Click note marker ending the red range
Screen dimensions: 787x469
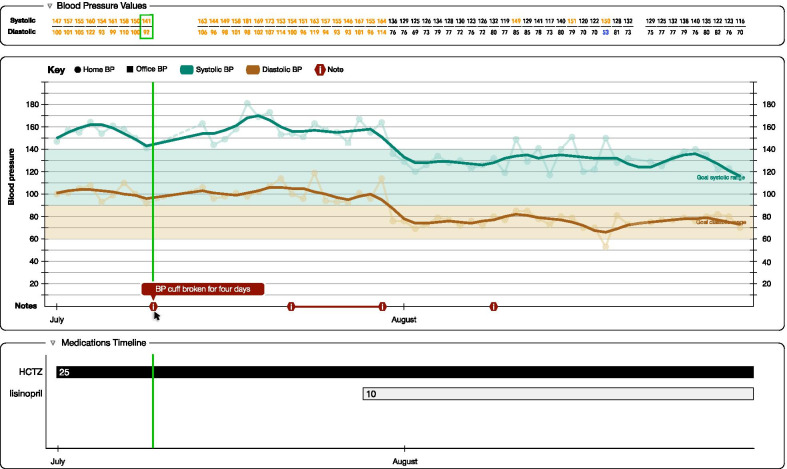pos(382,306)
